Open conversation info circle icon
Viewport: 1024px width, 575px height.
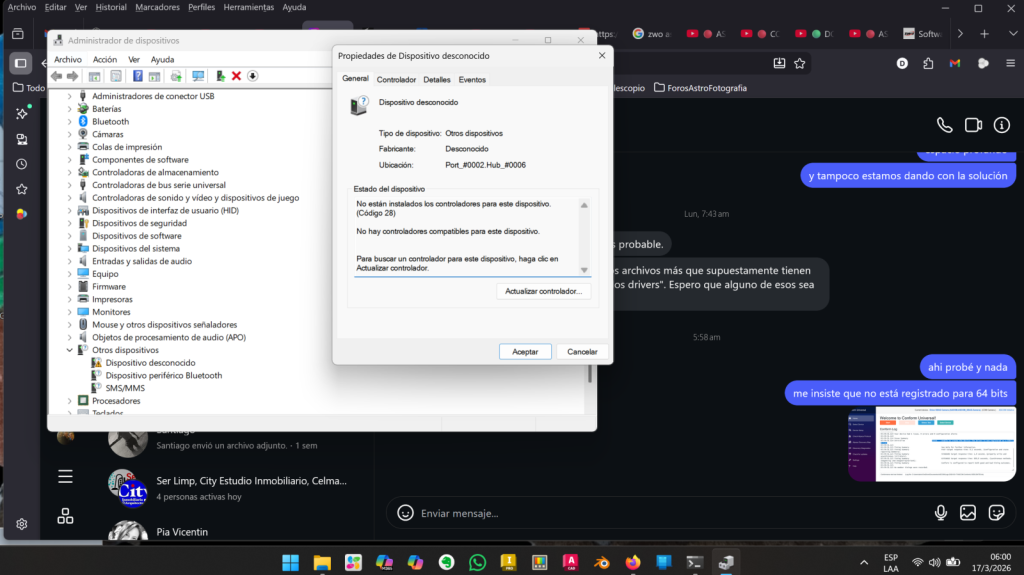pos(1002,125)
